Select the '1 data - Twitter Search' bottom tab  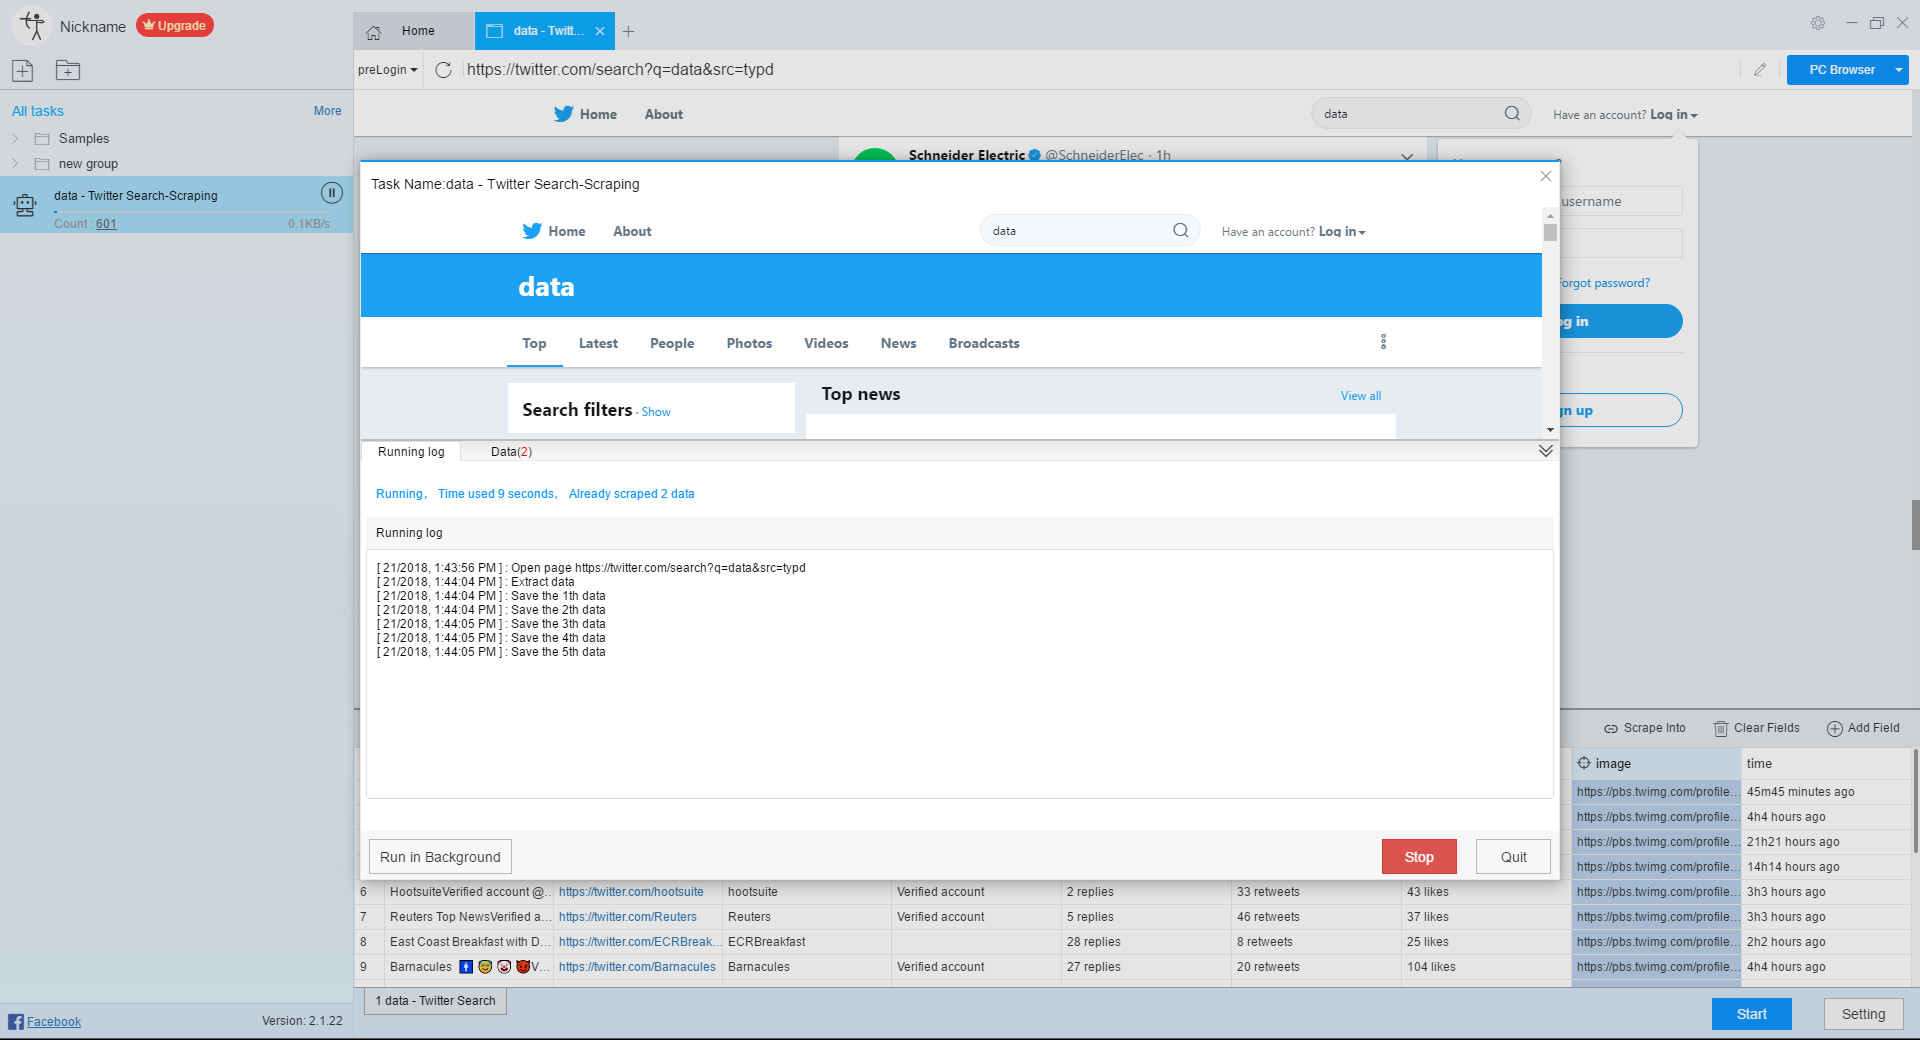point(435,1001)
